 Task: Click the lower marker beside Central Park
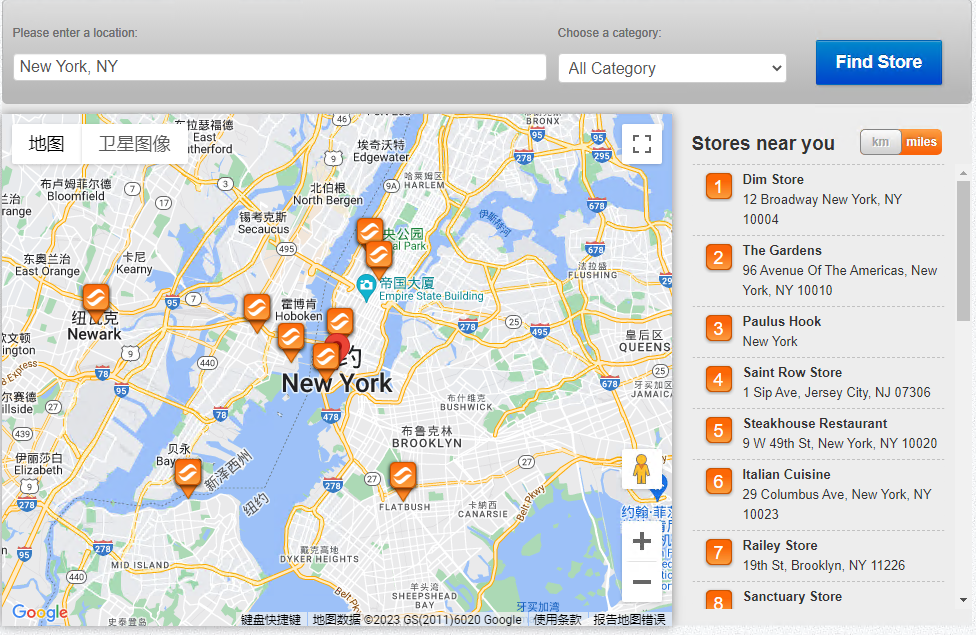point(378,257)
